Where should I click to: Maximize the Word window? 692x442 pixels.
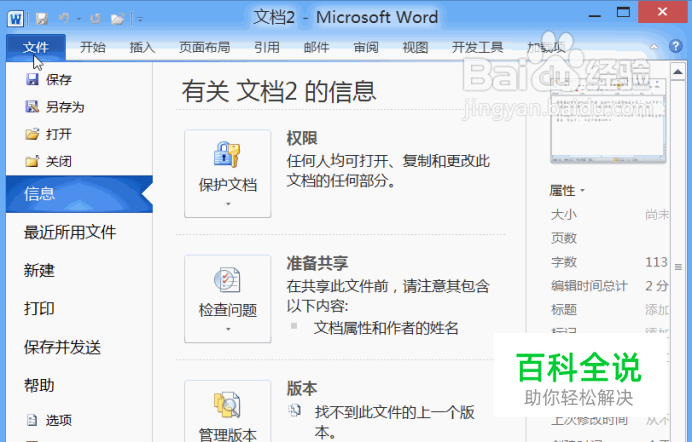(x=623, y=12)
